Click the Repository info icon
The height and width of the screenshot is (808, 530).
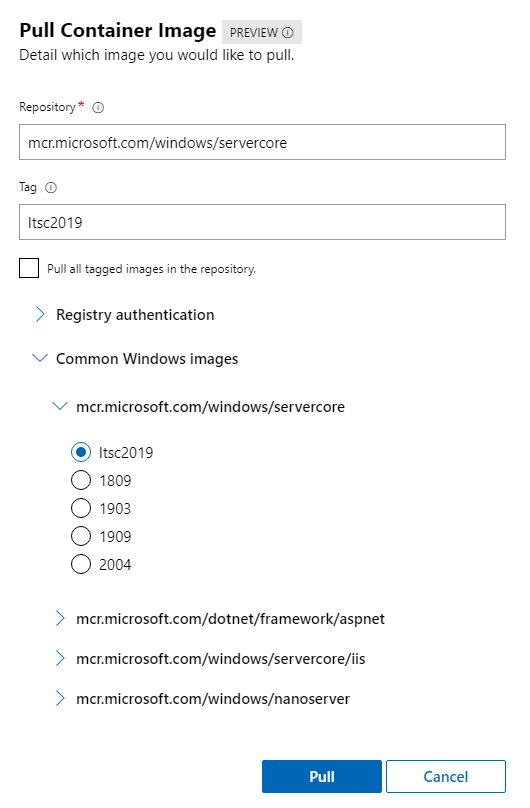click(x=98, y=107)
